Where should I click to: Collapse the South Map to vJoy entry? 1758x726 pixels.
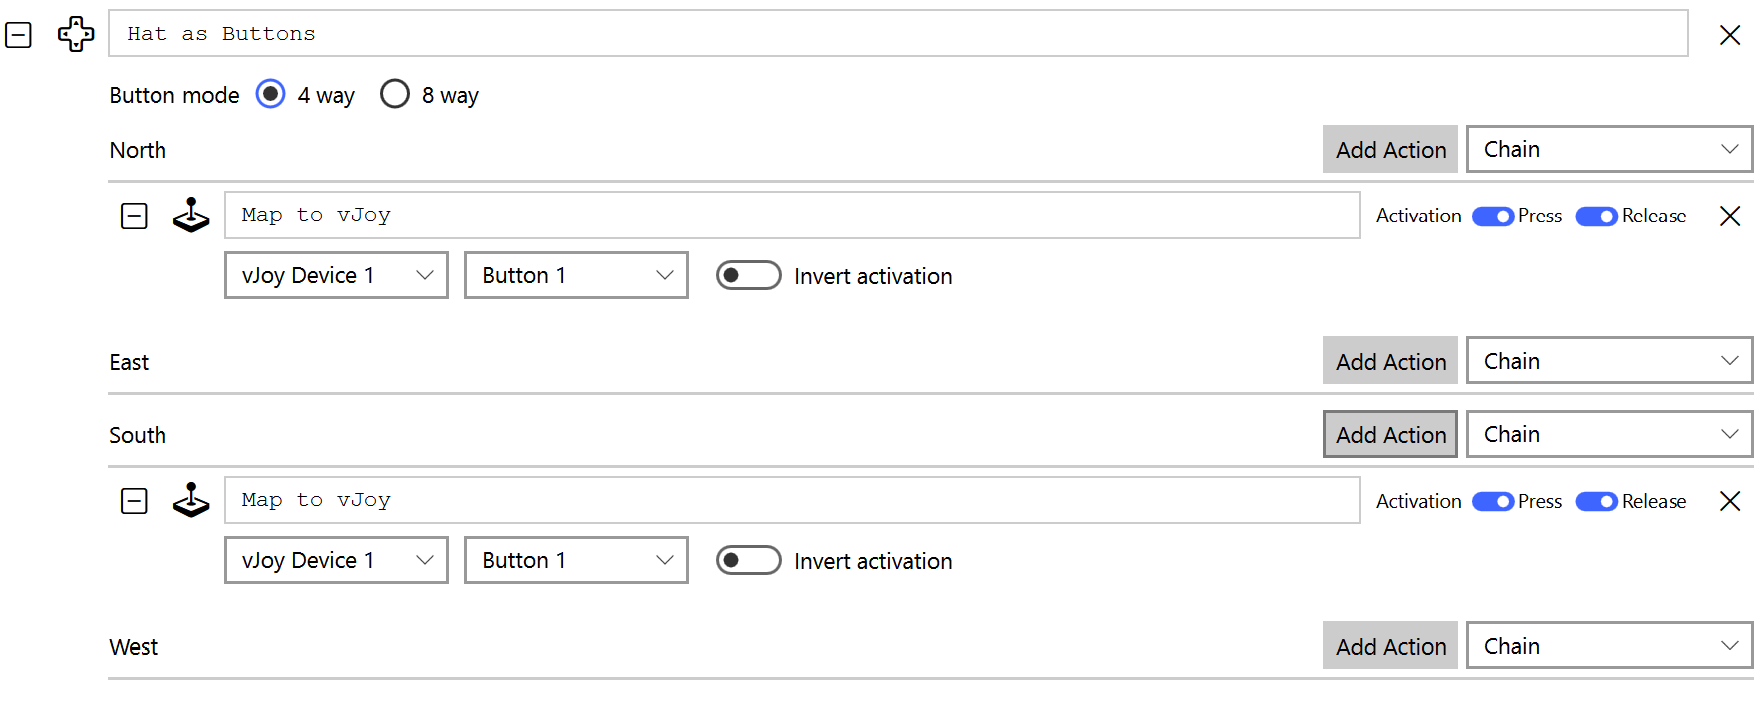134,501
